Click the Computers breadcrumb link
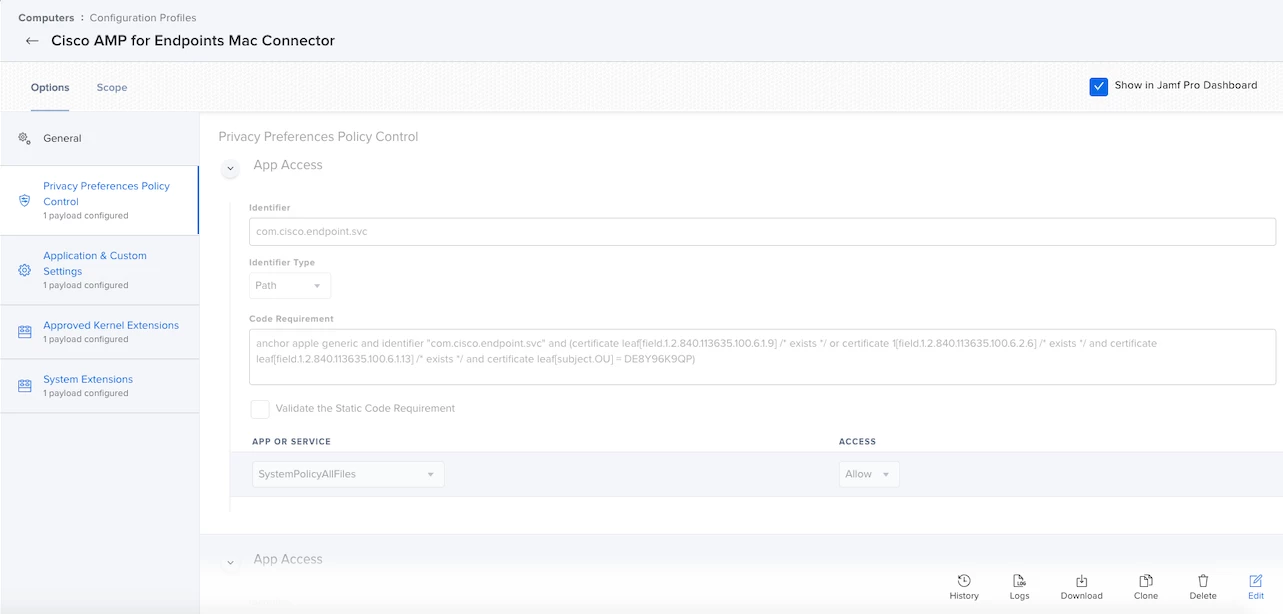 pos(46,18)
